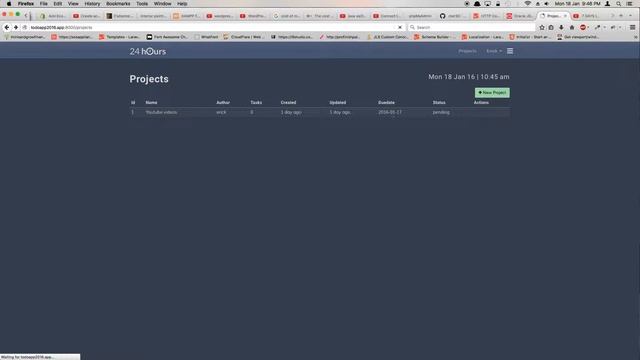Focus the URL address bar
The image size is (640, 360).
(212, 27)
